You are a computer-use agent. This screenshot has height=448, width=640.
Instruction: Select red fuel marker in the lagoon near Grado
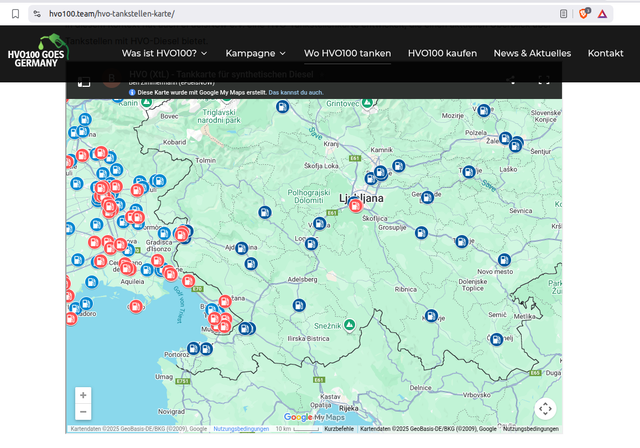coord(136,306)
